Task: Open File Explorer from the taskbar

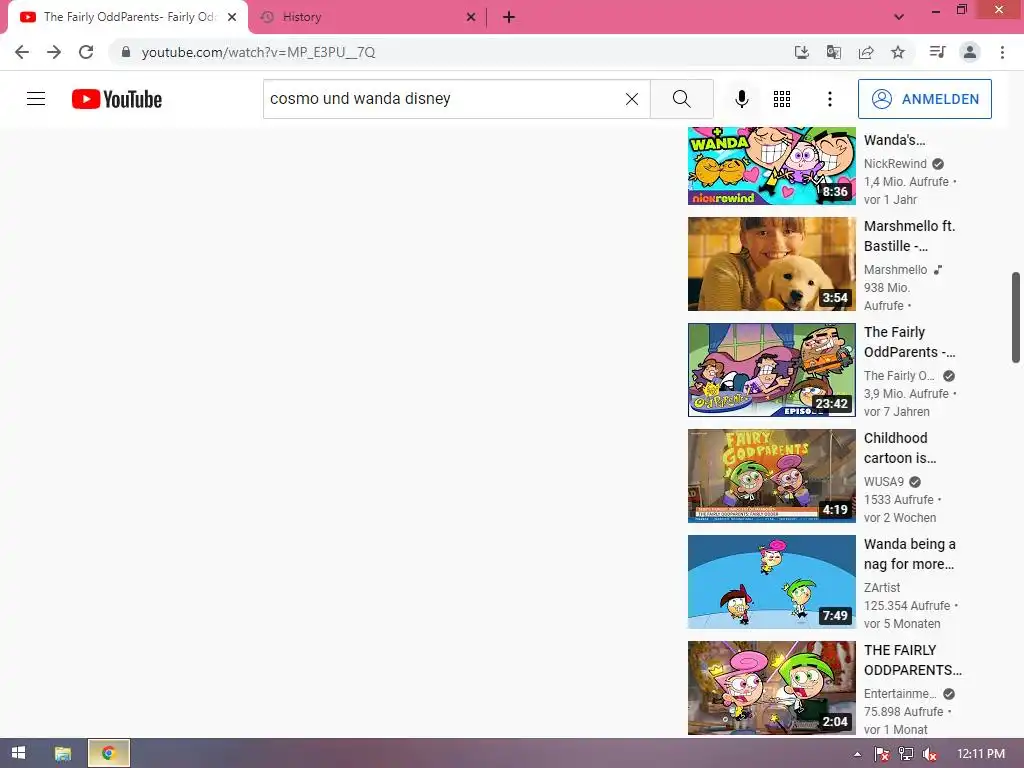Action: coord(63,753)
